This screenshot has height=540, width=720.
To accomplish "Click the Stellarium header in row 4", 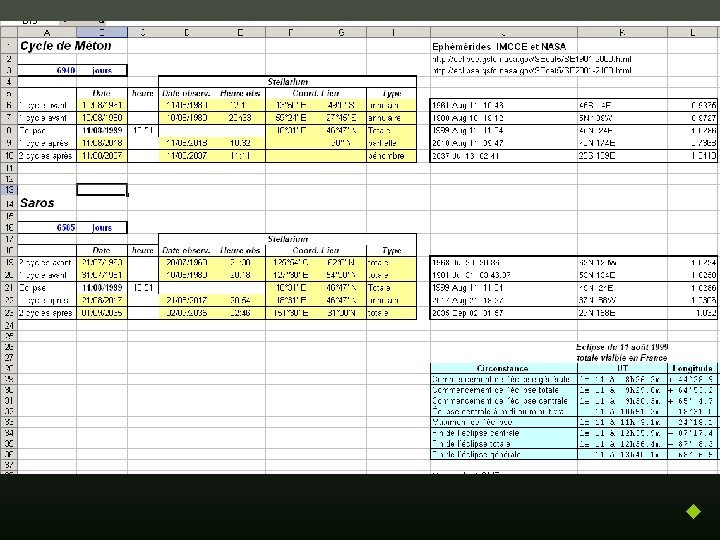I will tap(287, 82).
